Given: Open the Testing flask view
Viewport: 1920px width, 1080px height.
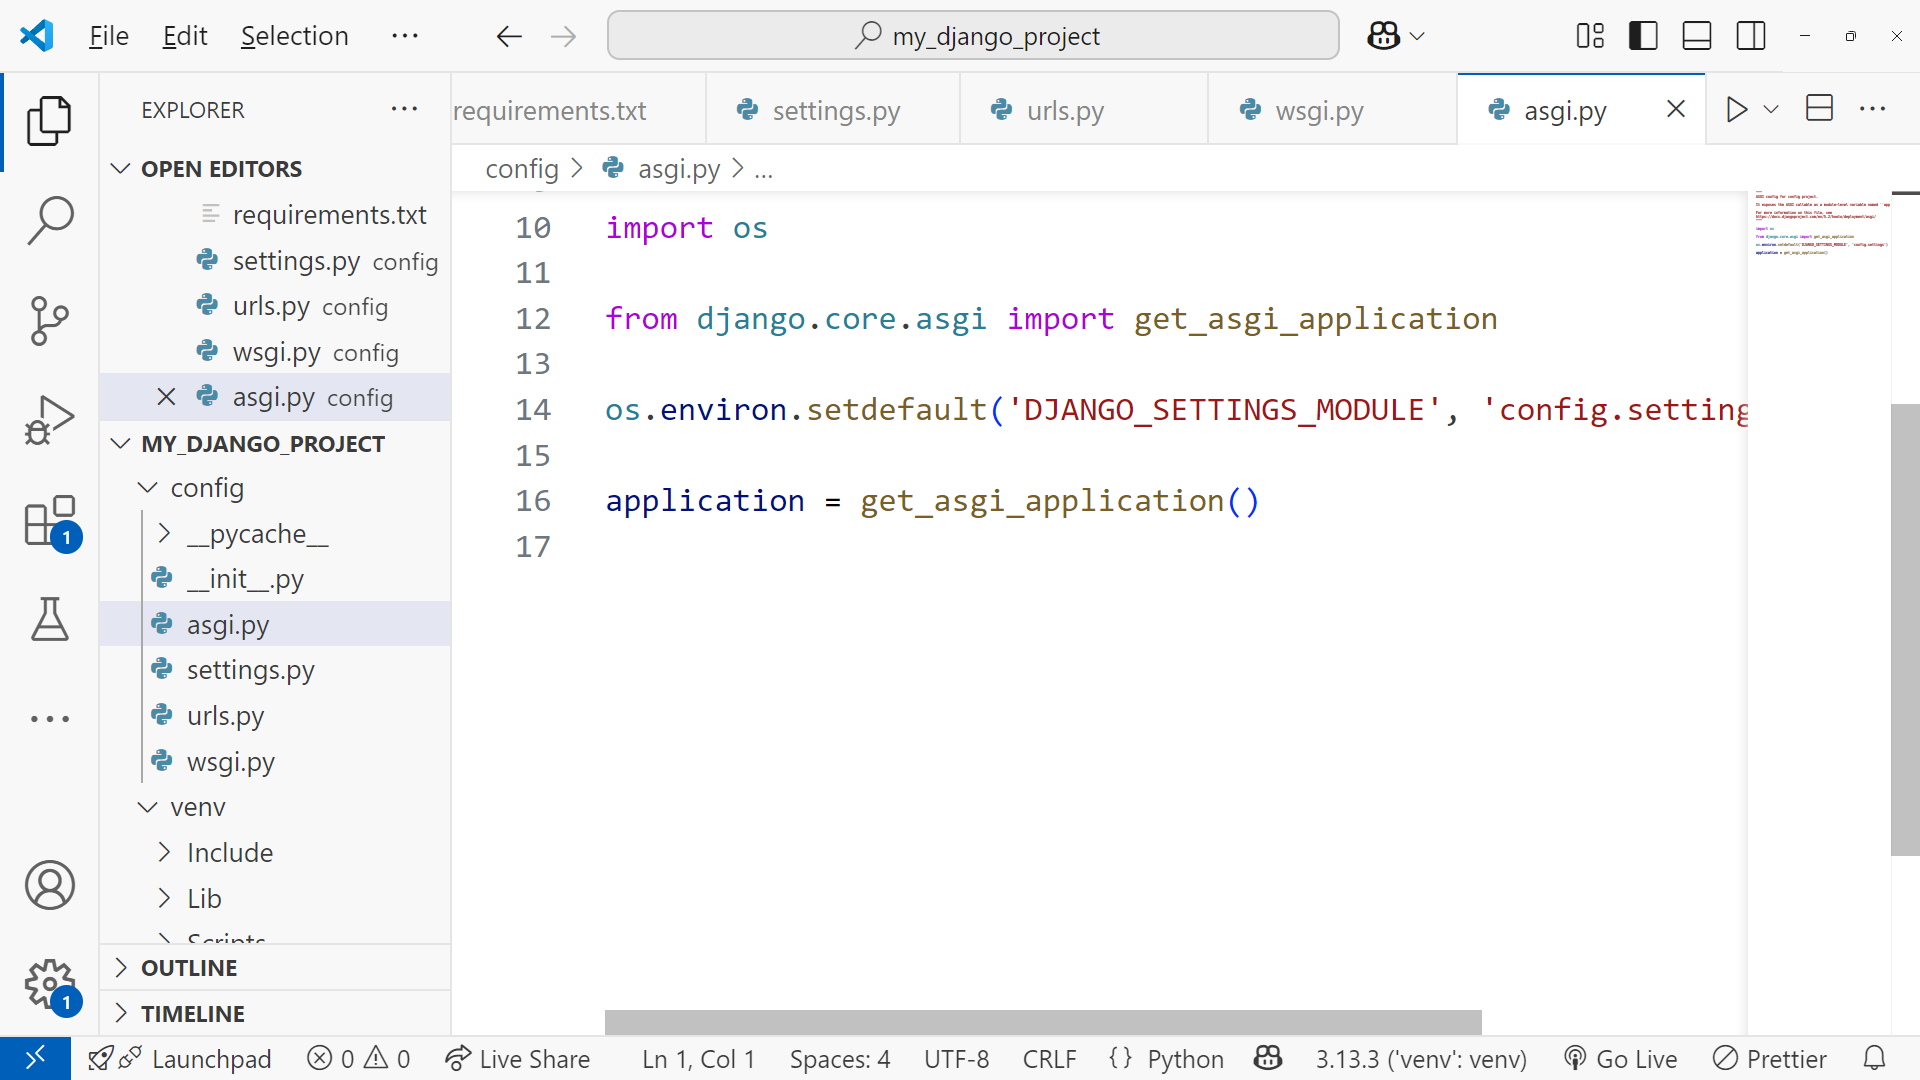Looking at the screenshot, I should tap(49, 619).
